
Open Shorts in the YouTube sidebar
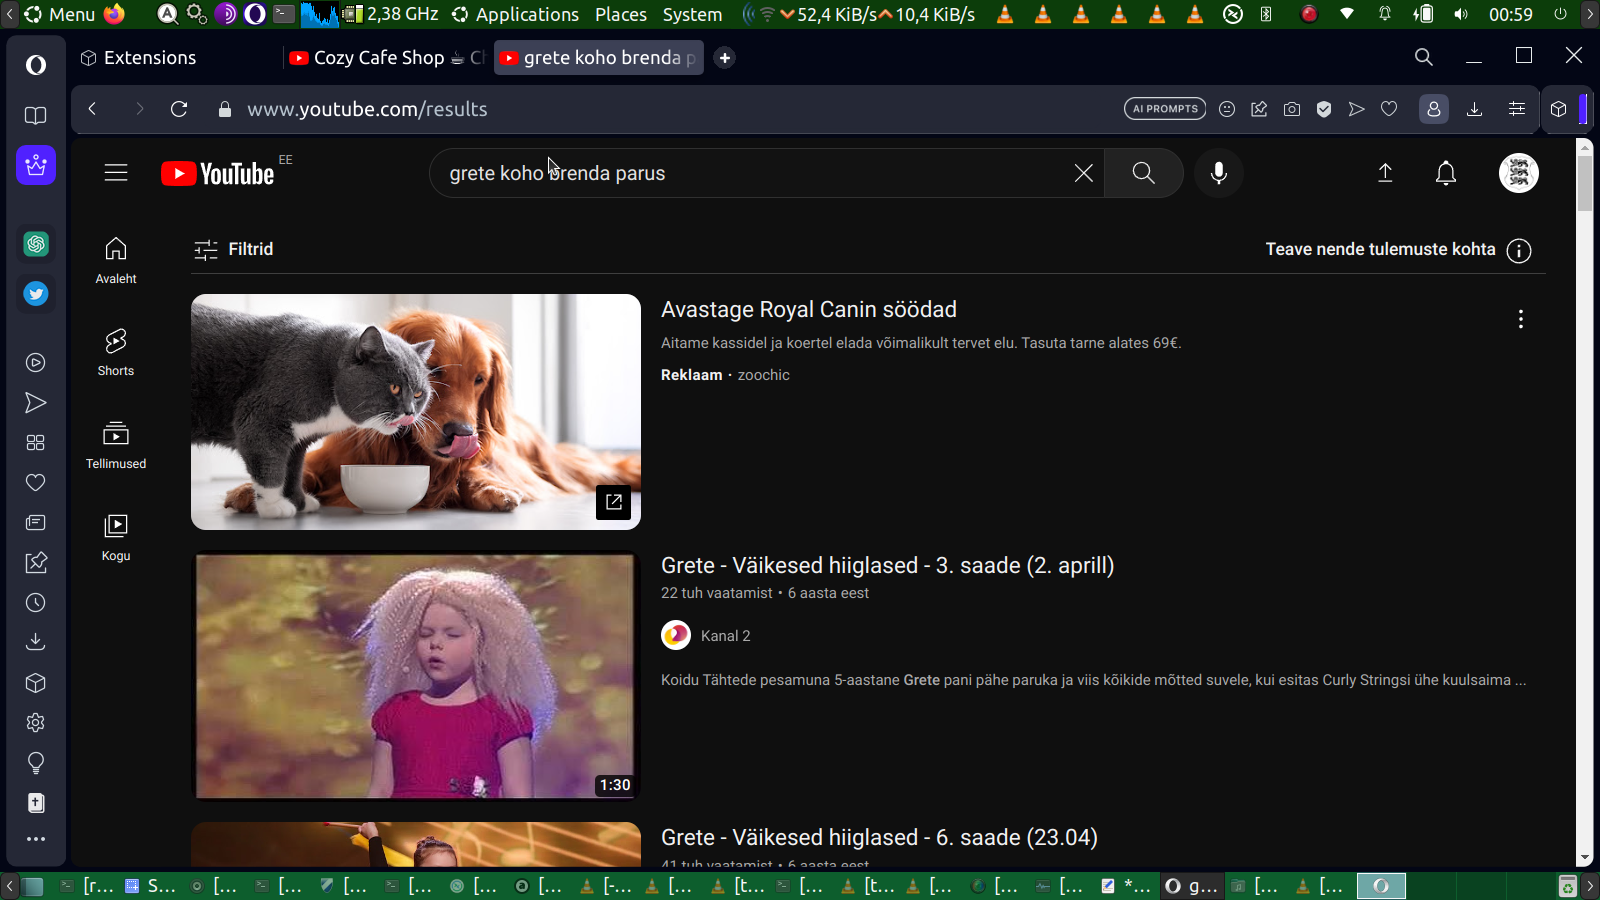(x=116, y=352)
